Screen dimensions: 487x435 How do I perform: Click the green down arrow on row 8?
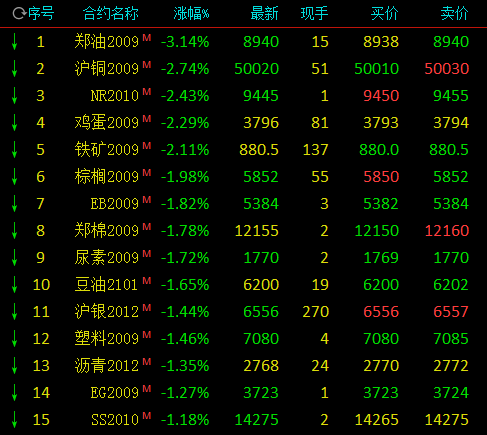(x=14, y=231)
